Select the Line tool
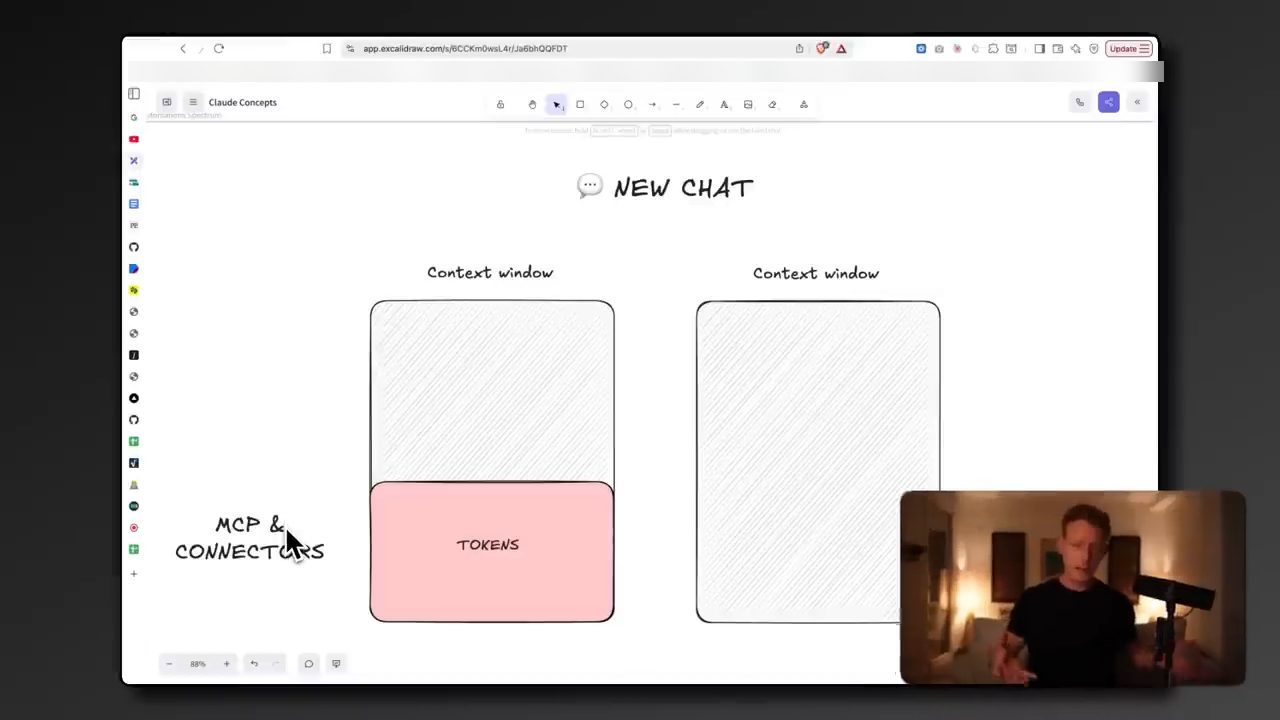1280x720 pixels. tap(676, 104)
